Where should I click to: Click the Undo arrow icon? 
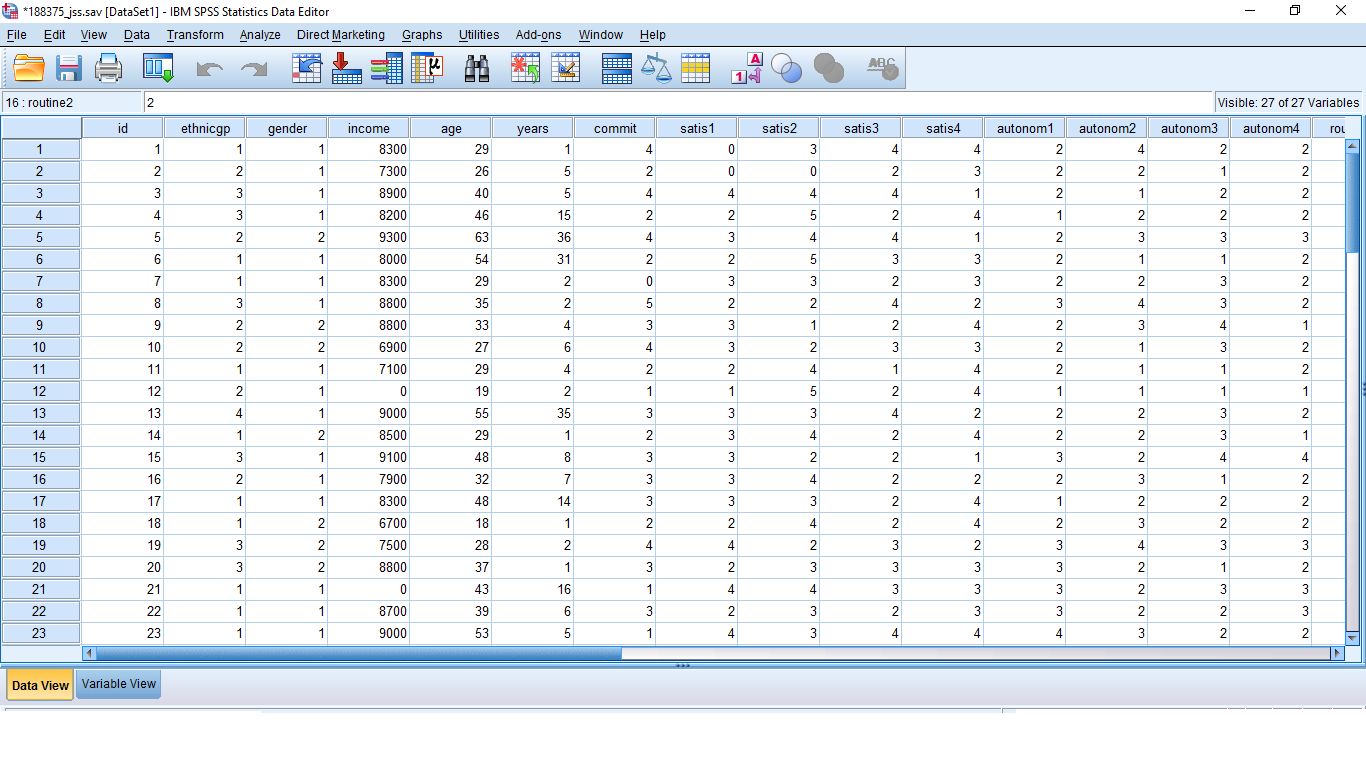210,69
